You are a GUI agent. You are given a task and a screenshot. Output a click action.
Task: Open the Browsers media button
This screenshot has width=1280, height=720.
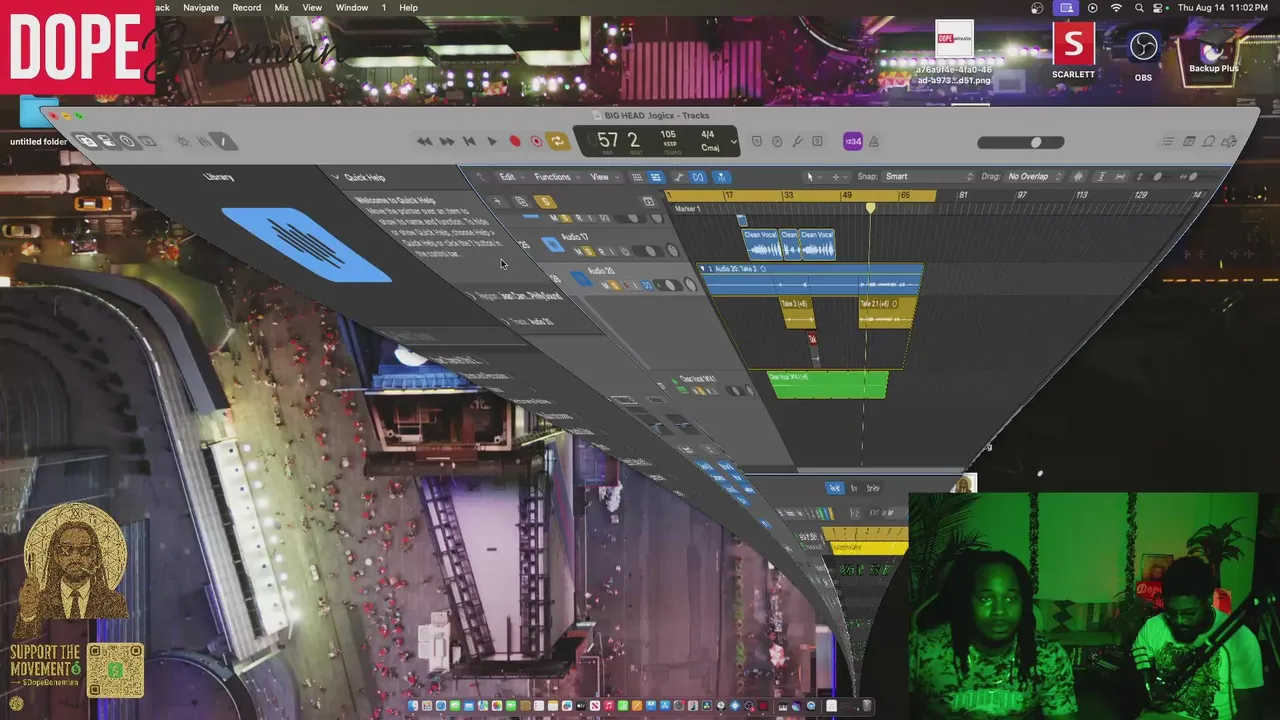coord(1229,141)
